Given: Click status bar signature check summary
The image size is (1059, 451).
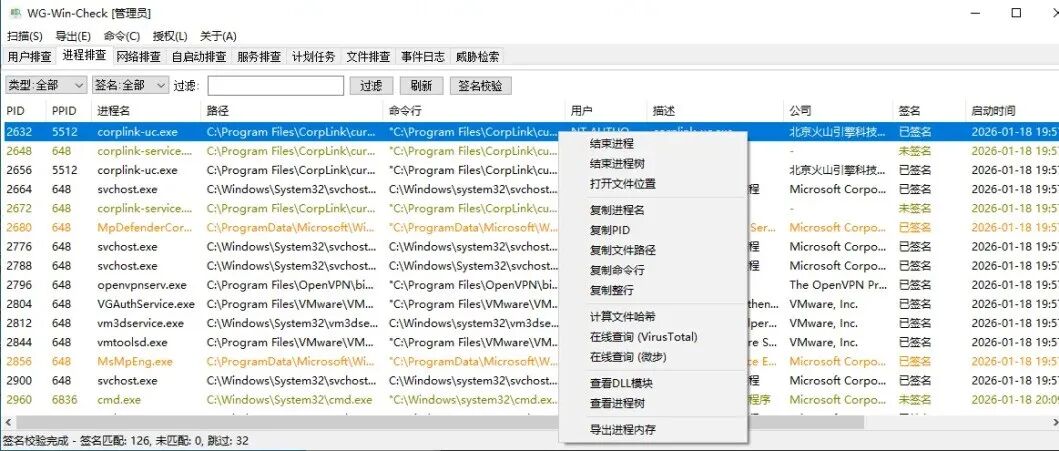Looking at the screenshot, I should (126, 441).
